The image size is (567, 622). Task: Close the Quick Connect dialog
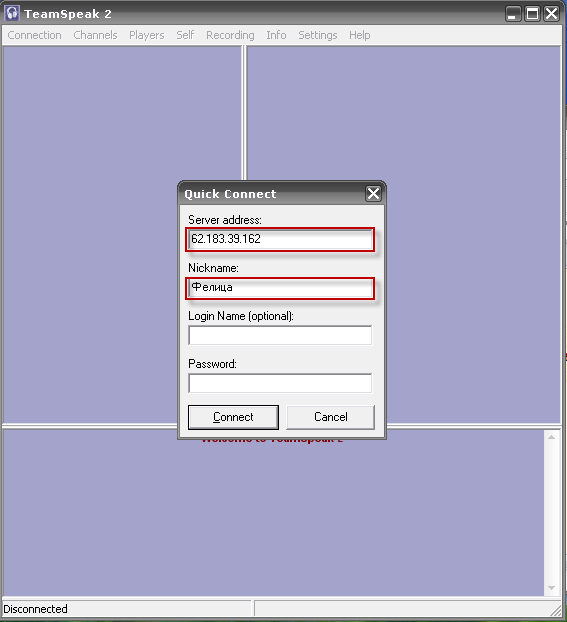click(x=373, y=194)
